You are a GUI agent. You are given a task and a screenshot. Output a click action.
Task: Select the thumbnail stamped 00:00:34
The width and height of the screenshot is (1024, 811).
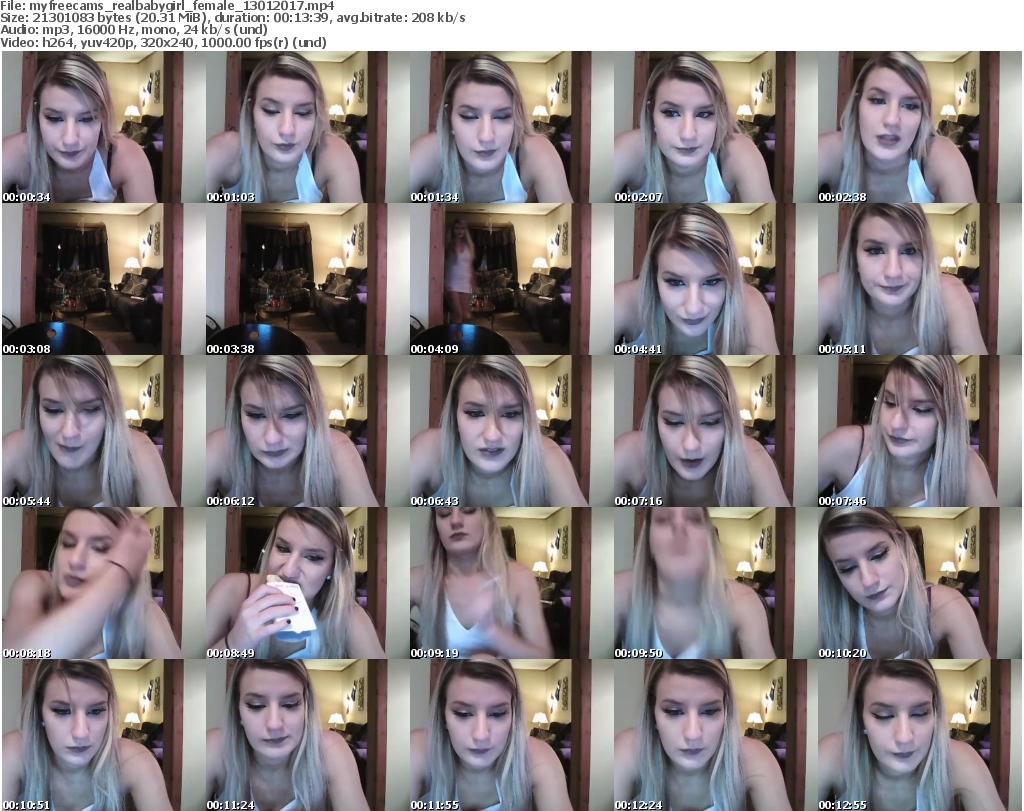coord(103,127)
